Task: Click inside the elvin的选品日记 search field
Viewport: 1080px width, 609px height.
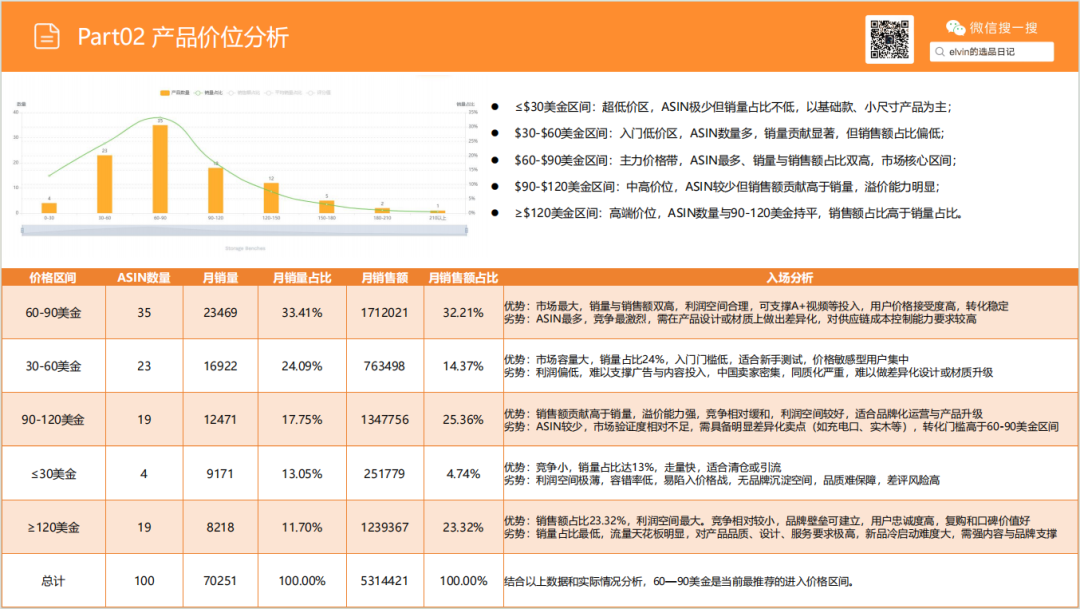Action: pyautogui.click(x=990, y=51)
